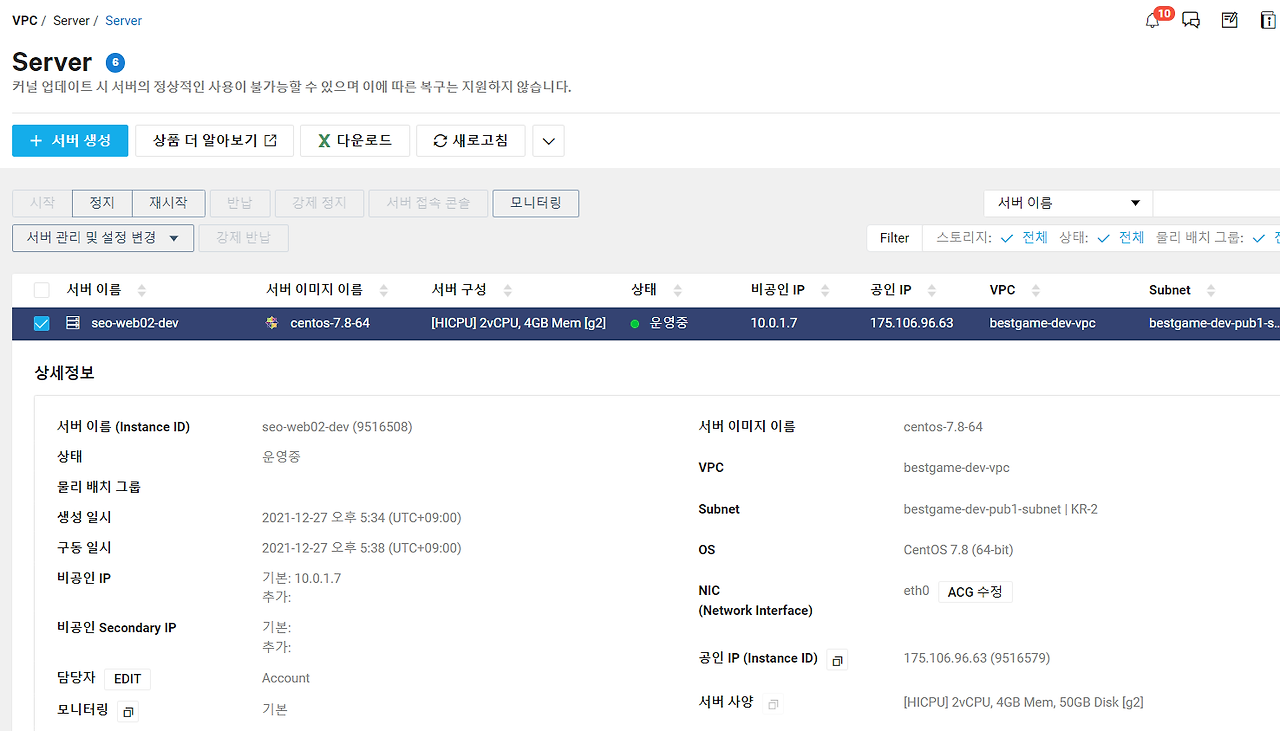Click the CentOS image icon in the row
The width and height of the screenshot is (1280, 731).
click(x=272, y=323)
